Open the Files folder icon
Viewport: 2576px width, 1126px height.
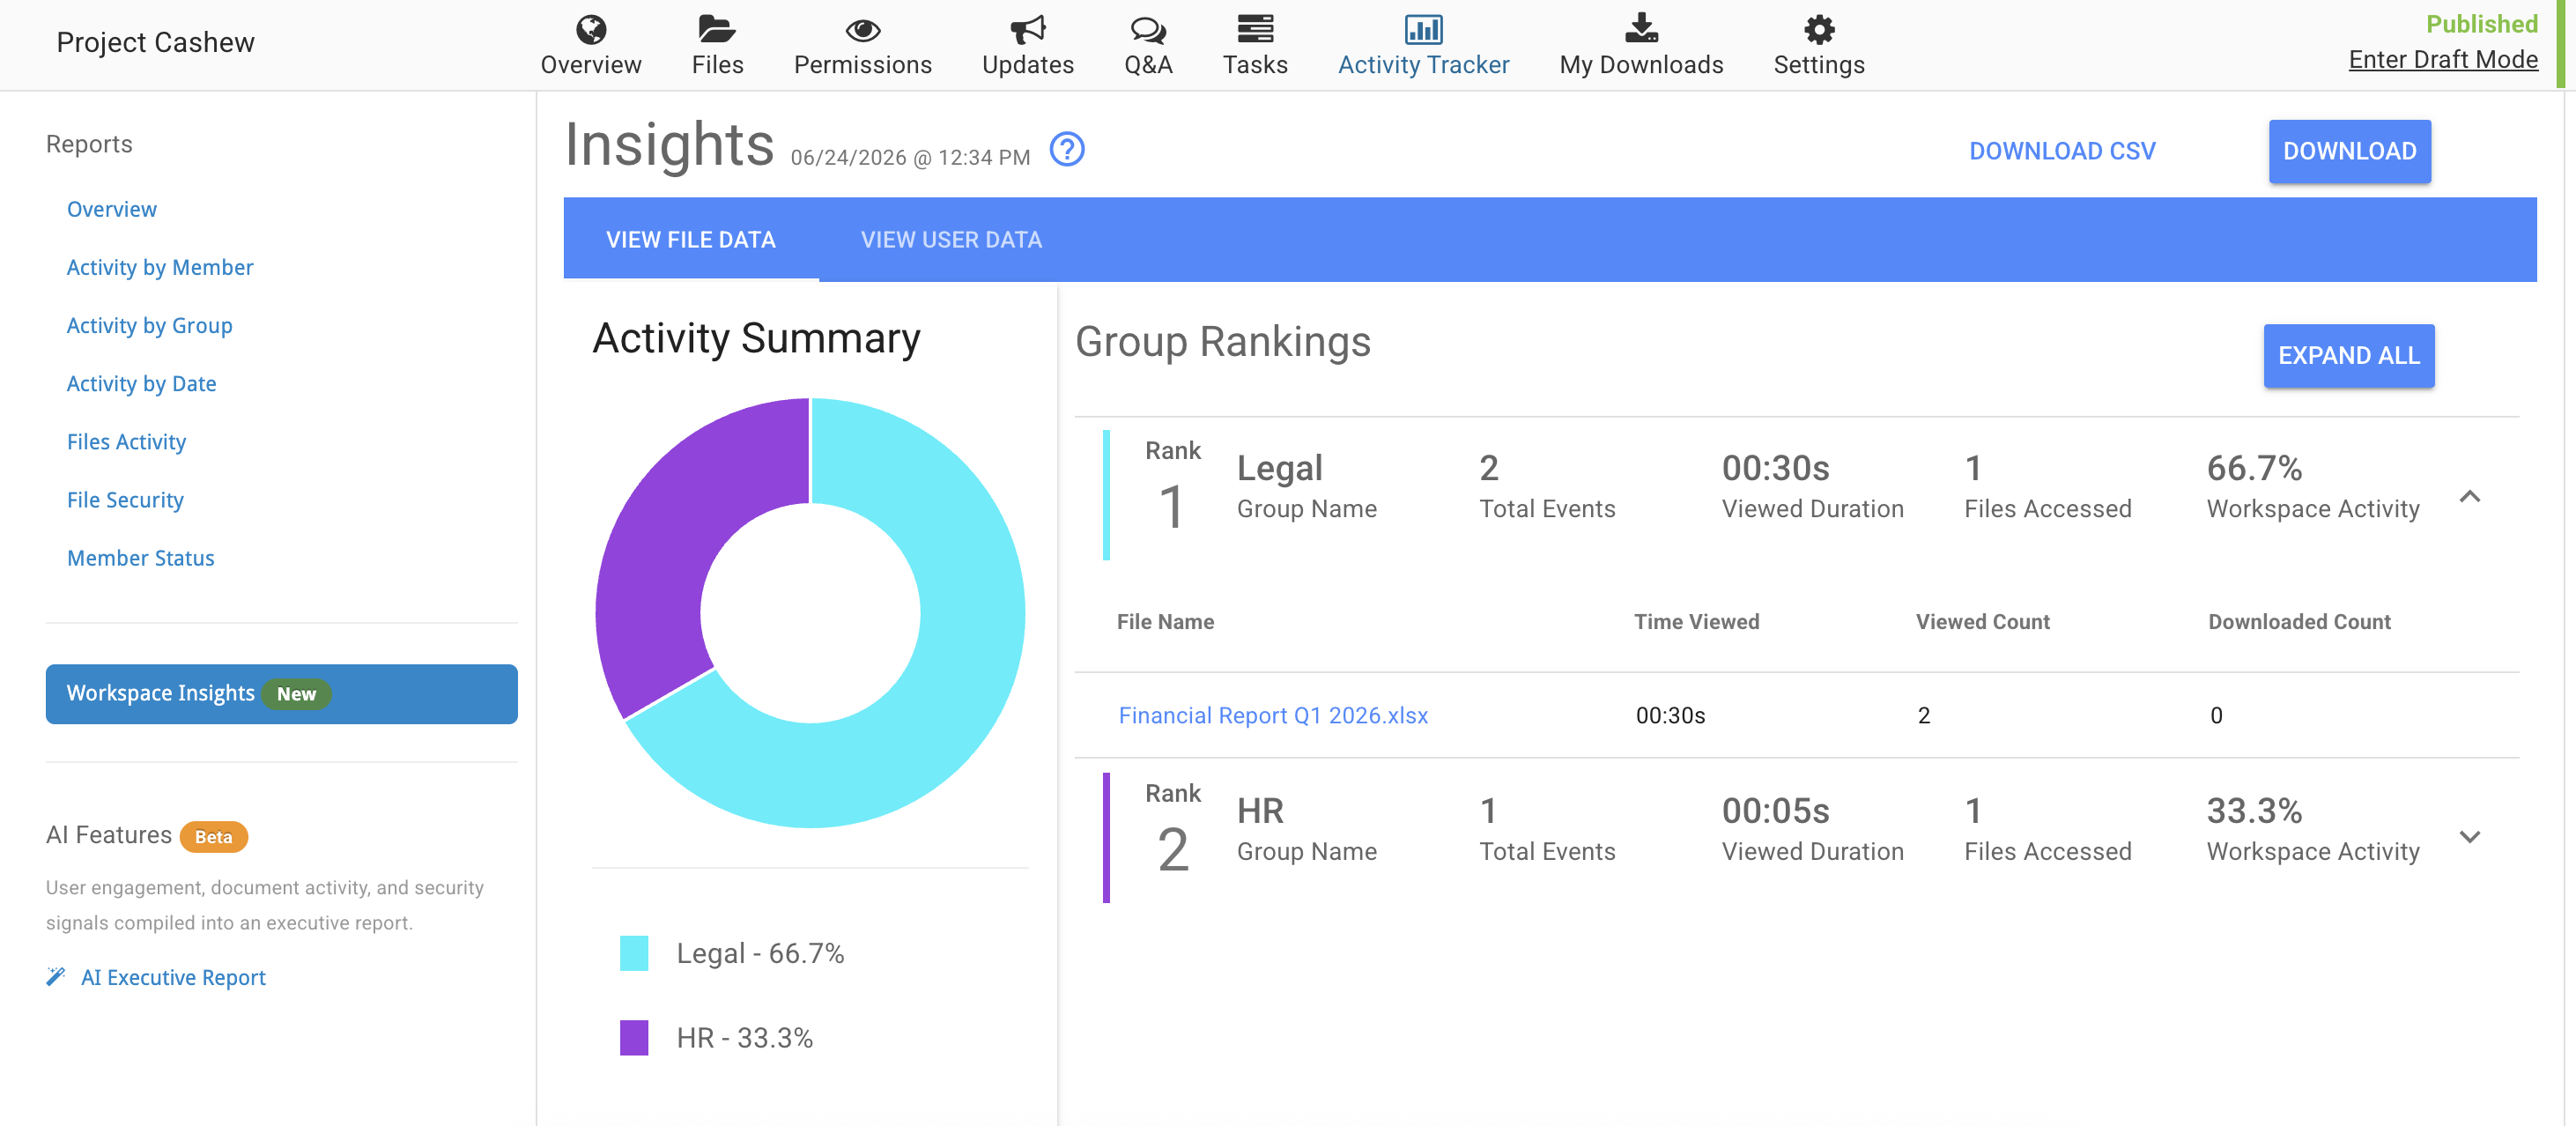pos(717,29)
